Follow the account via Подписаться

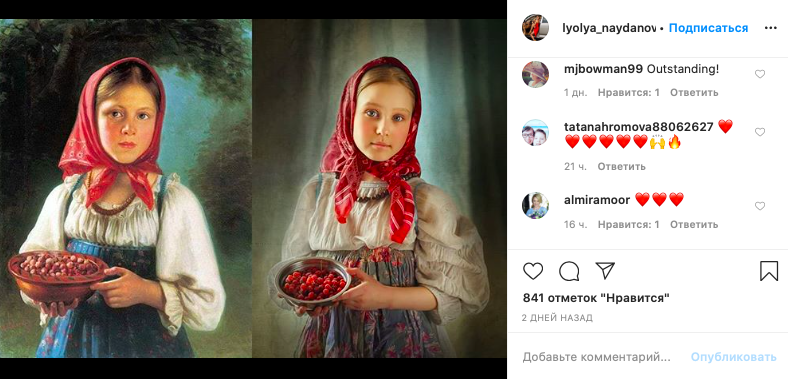pos(708,28)
